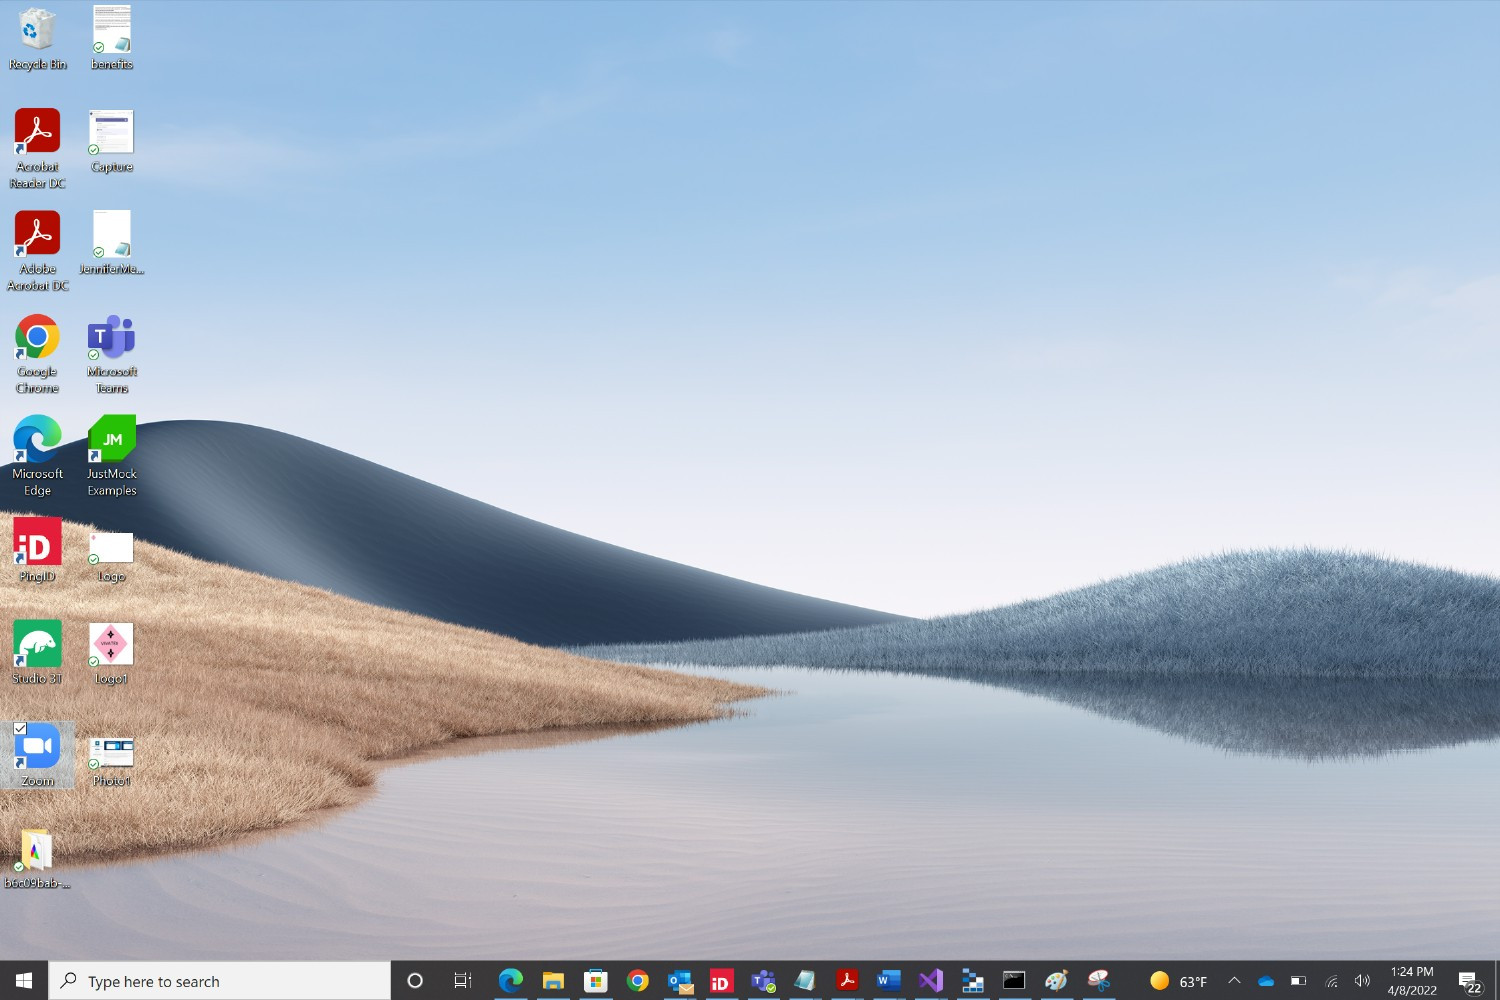
Task: Expand hidden system tray icons
Action: pyautogui.click(x=1234, y=981)
